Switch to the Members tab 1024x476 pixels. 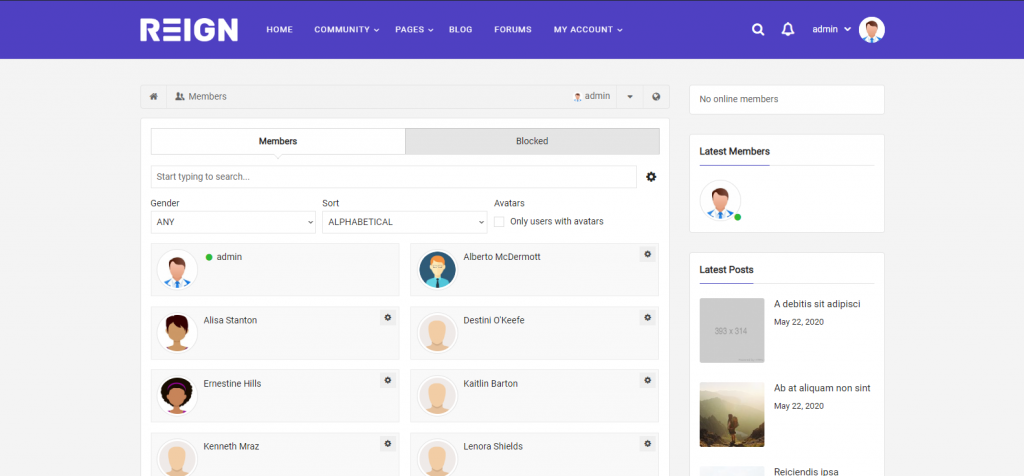coord(278,141)
